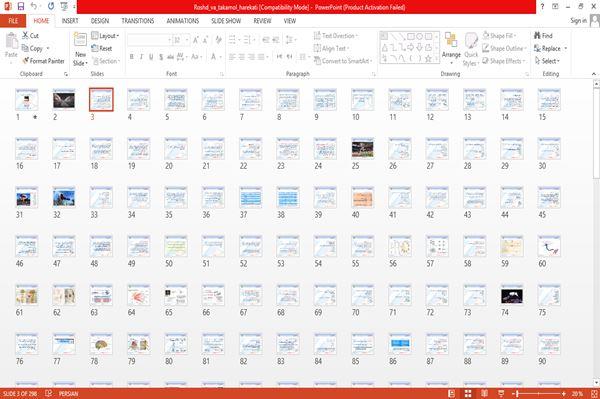
Task: Apply bold formatting
Action: 132,57
